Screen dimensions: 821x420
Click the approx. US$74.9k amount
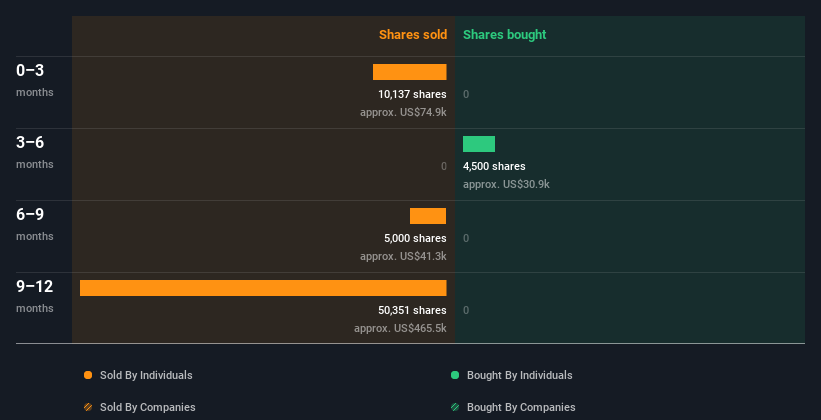point(403,112)
